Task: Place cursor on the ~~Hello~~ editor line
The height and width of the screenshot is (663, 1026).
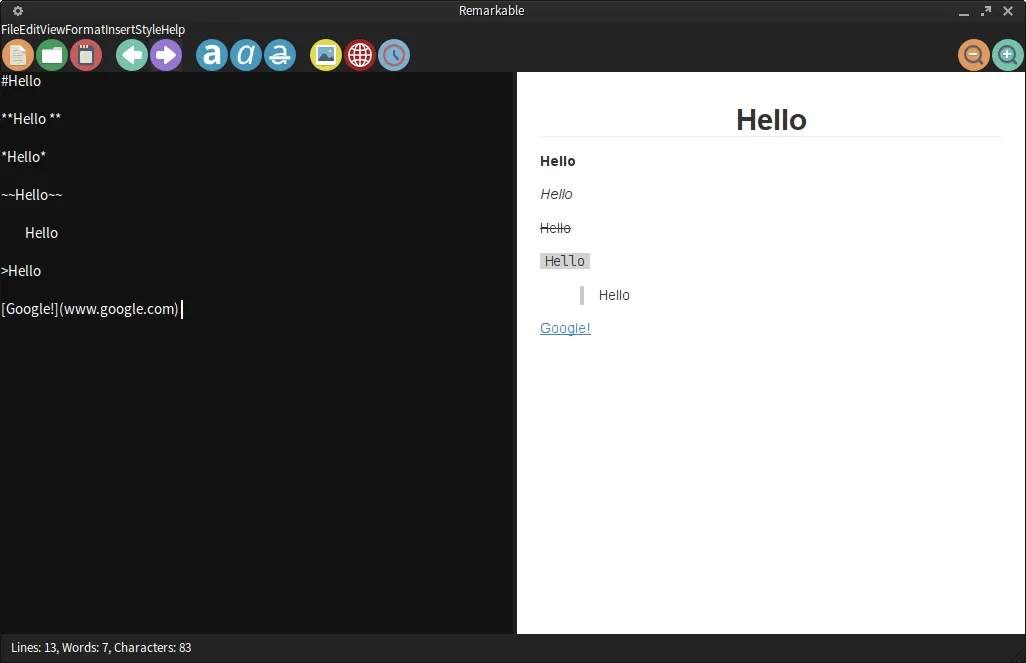Action: pyautogui.click(x=32, y=195)
